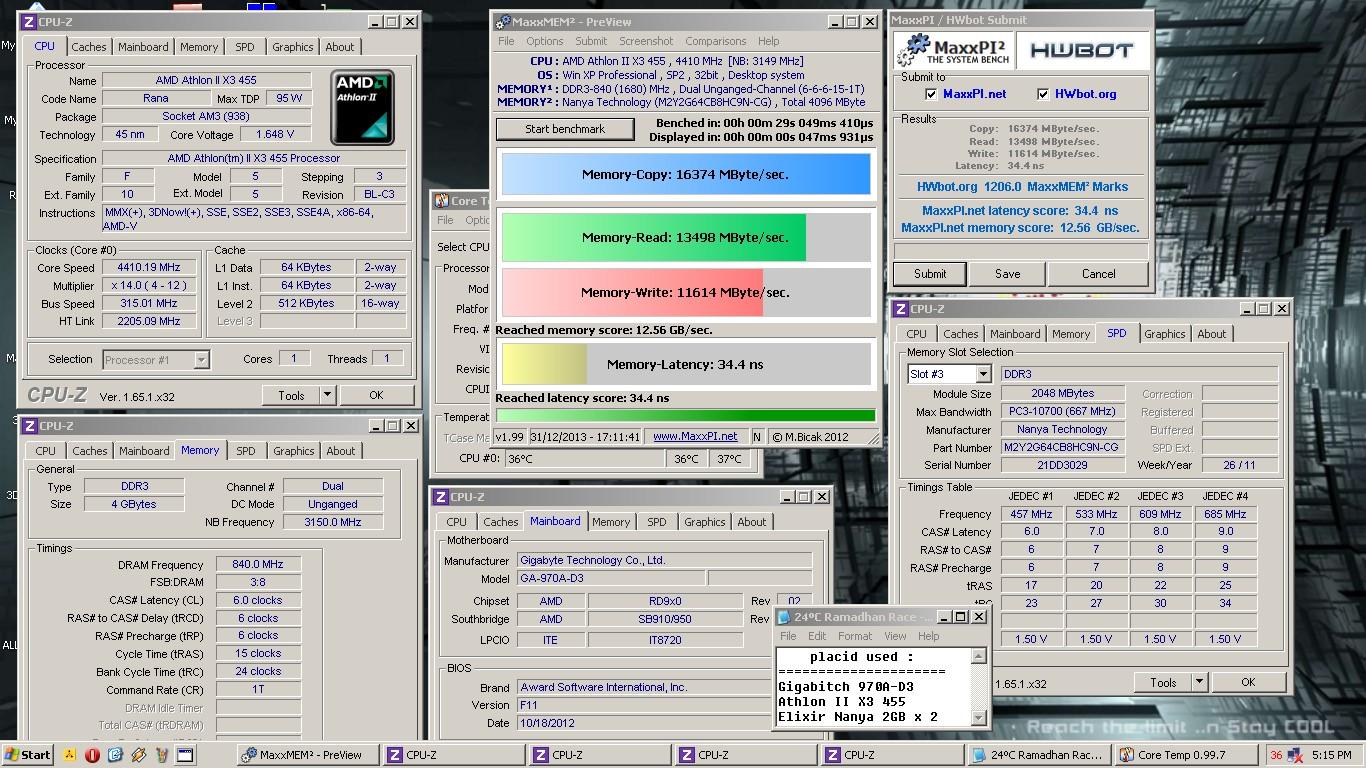This screenshot has width=1366, height=768.
Task: Click the Tools button in CPU-Z CPU window
Action: click(291, 395)
